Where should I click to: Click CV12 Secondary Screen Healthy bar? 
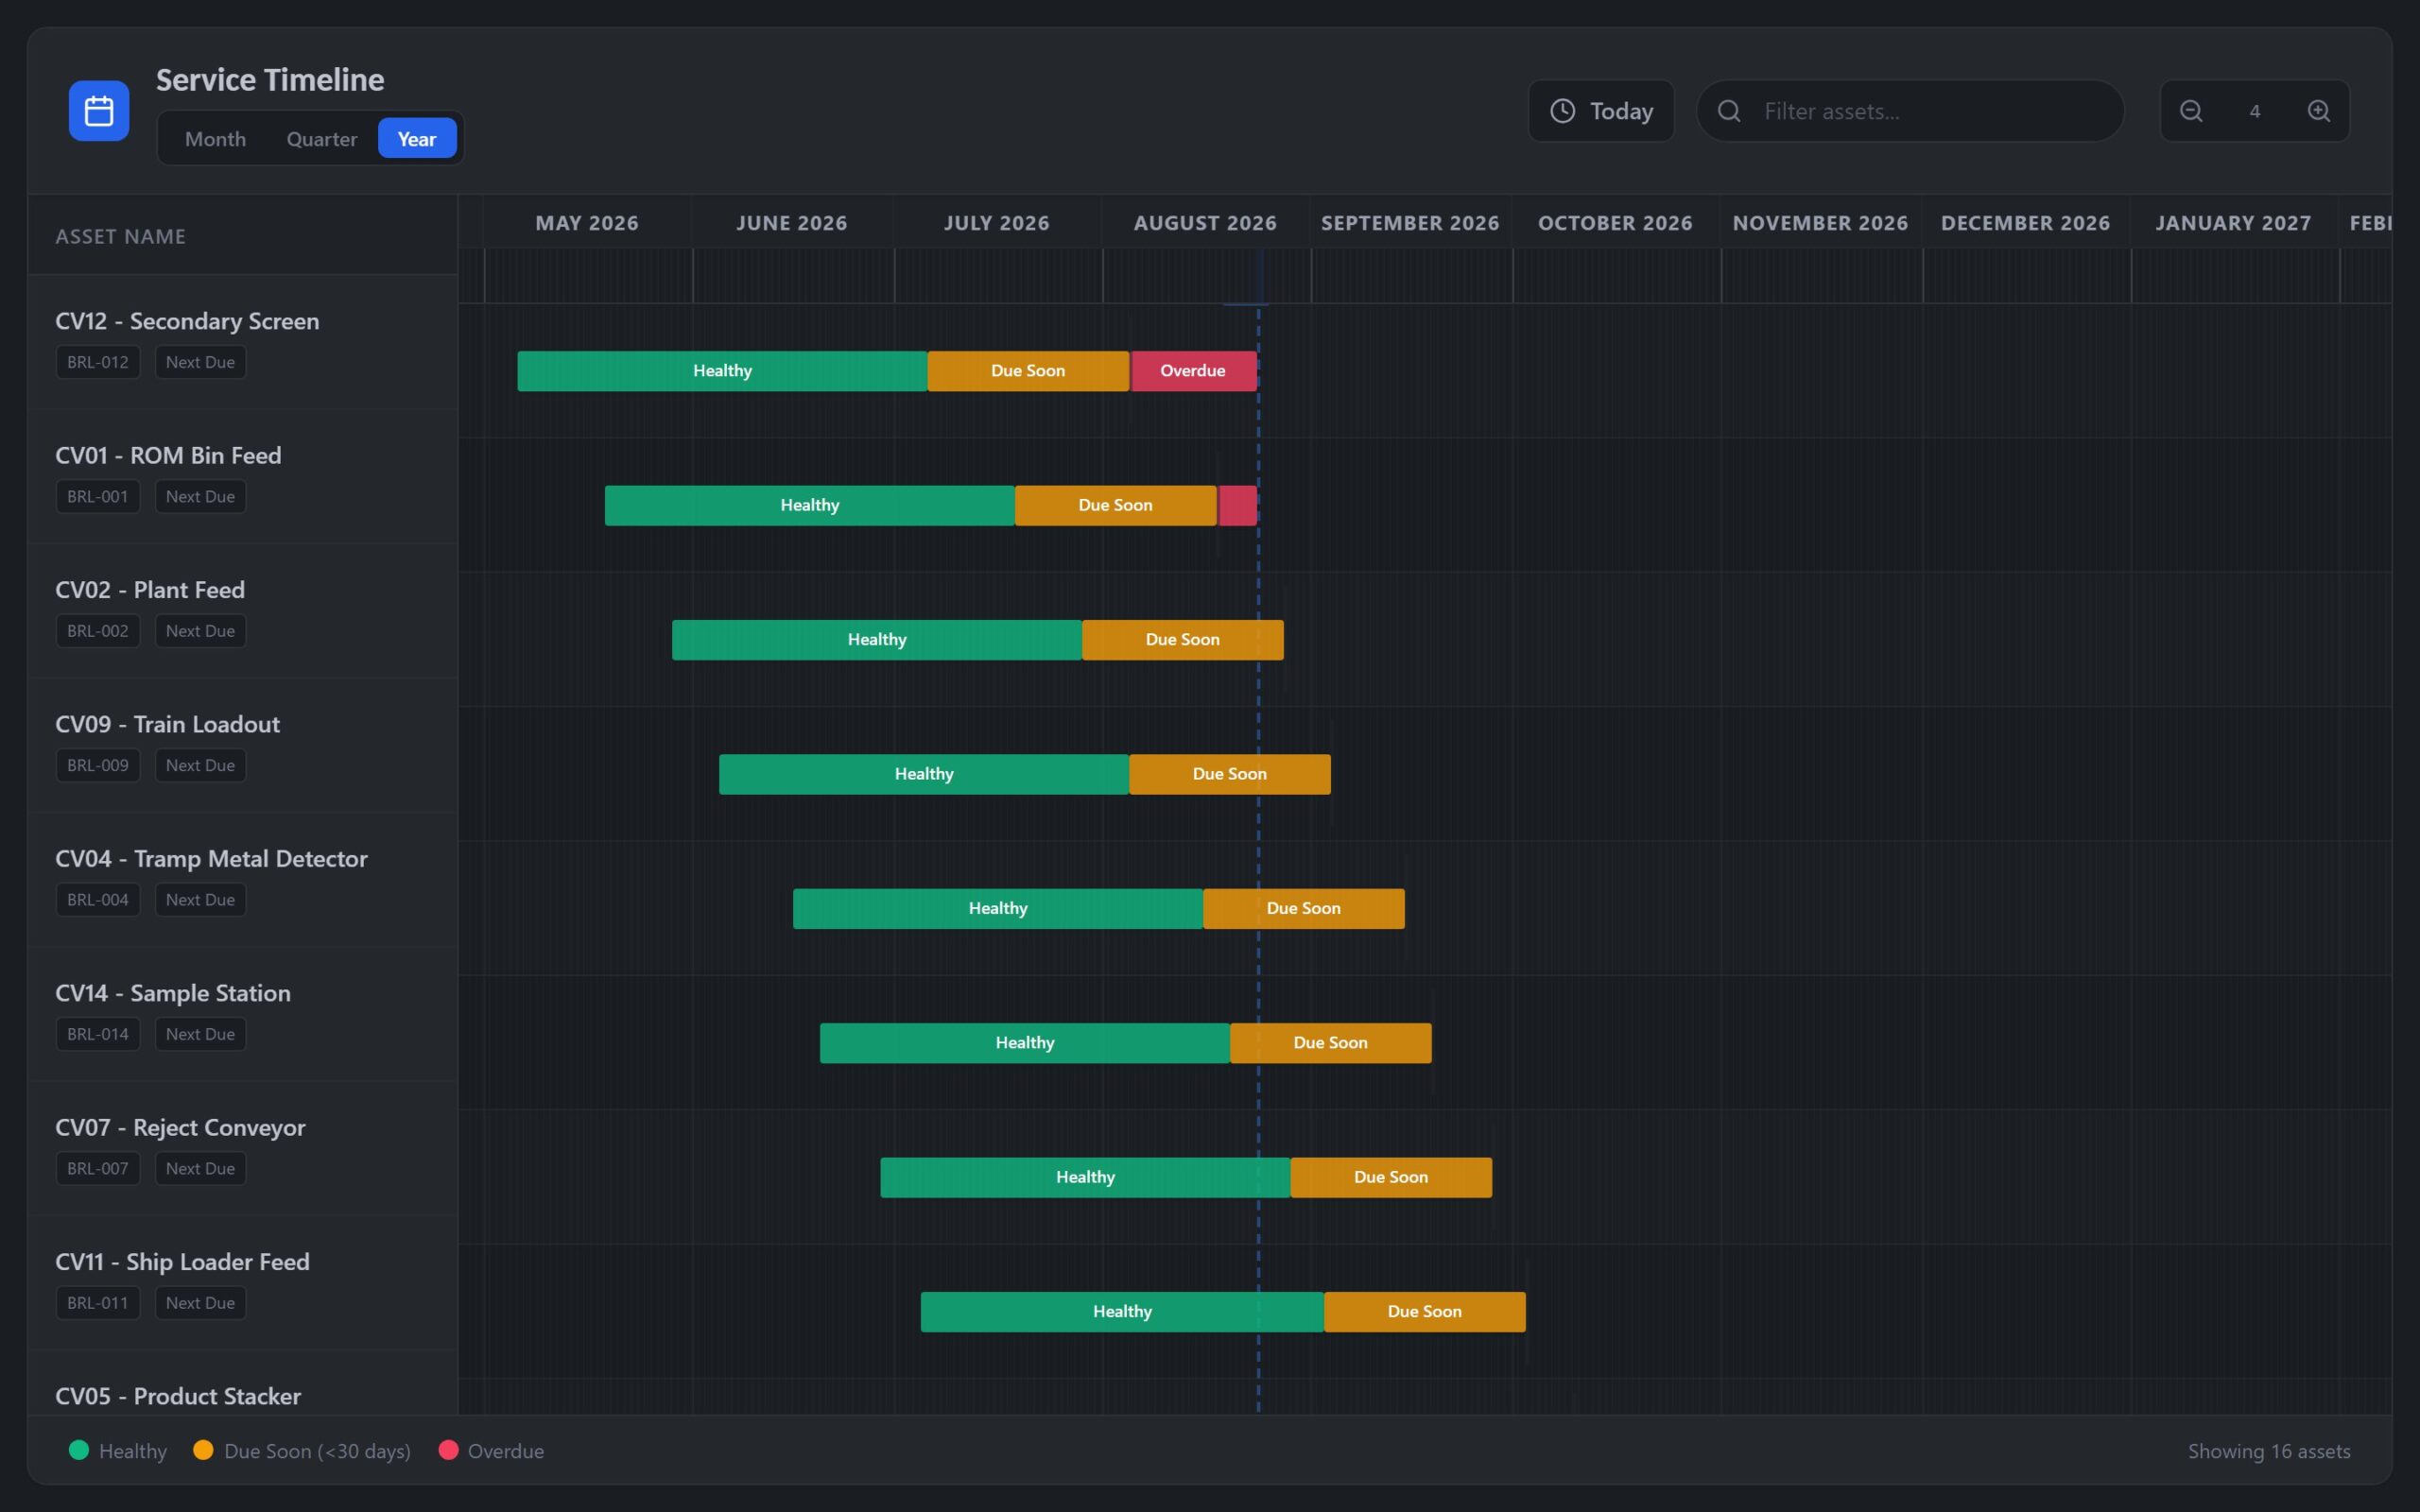pos(722,371)
